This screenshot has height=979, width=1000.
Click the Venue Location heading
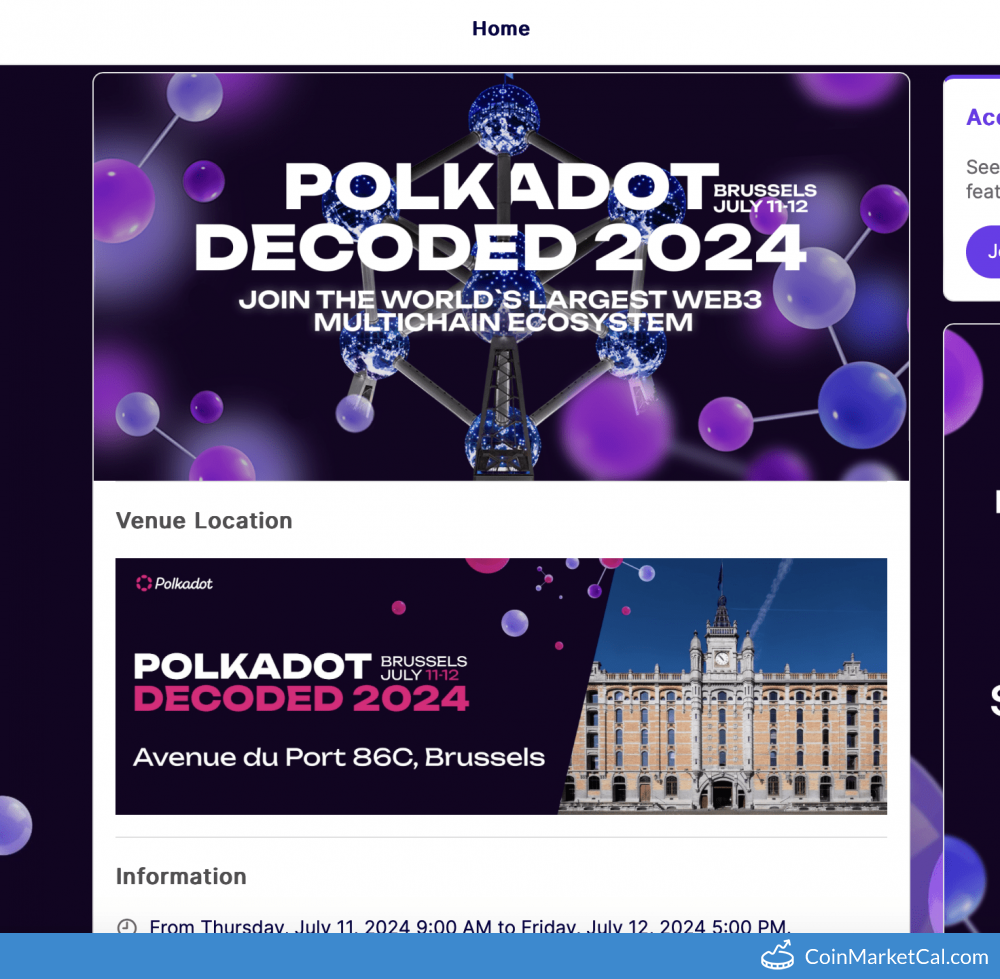pos(204,521)
